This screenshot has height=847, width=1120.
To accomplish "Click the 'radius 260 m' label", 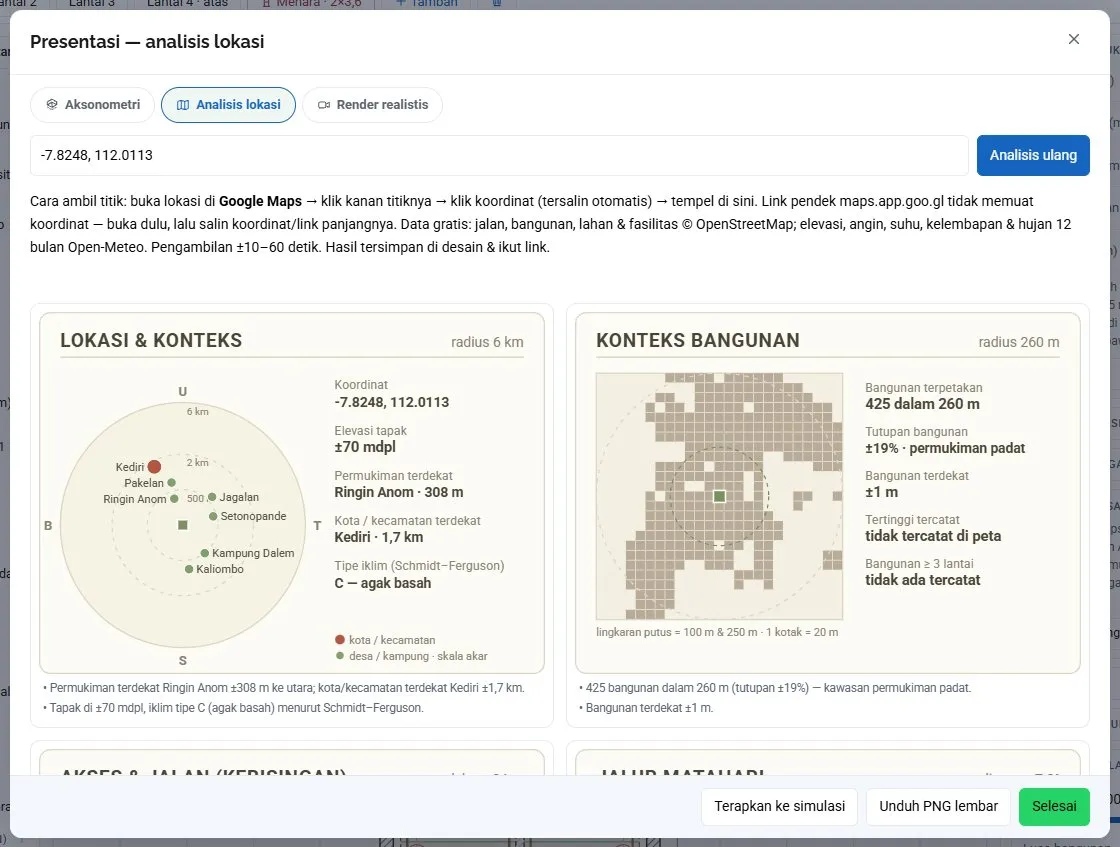I will pos(1019,342).
